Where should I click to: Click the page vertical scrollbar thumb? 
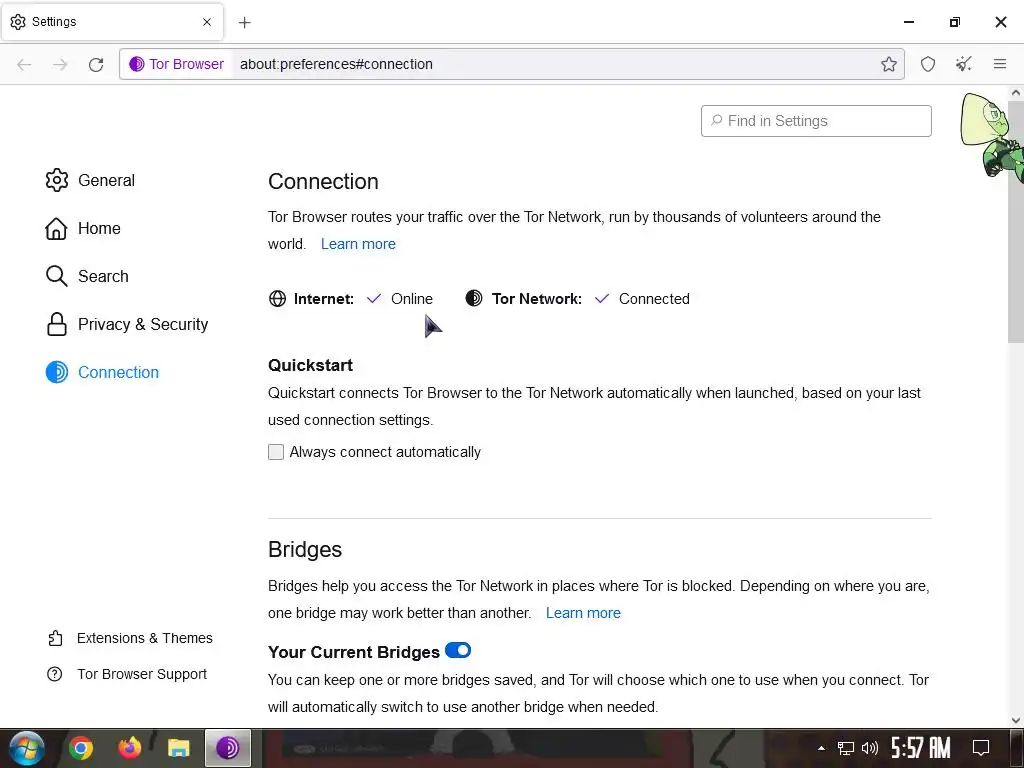[x=1016, y=222]
